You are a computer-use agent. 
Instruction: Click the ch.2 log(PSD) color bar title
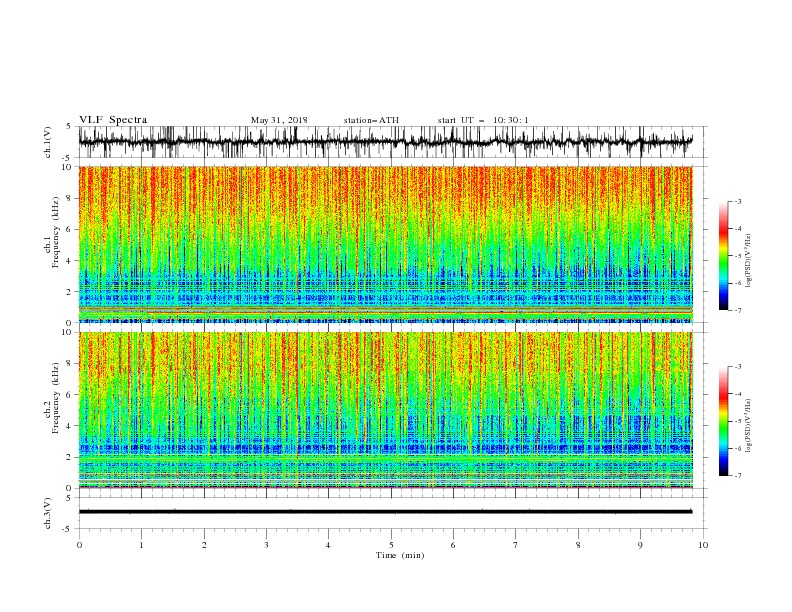point(749,426)
